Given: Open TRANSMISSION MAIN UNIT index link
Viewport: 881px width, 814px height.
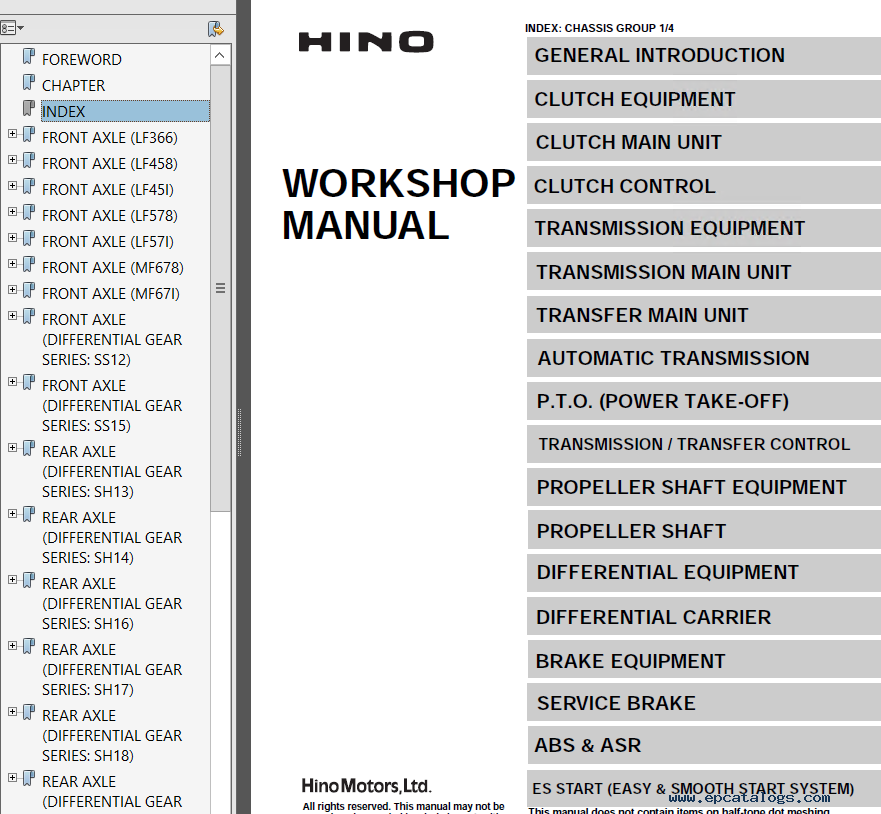Looking at the screenshot, I should [x=703, y=272].
